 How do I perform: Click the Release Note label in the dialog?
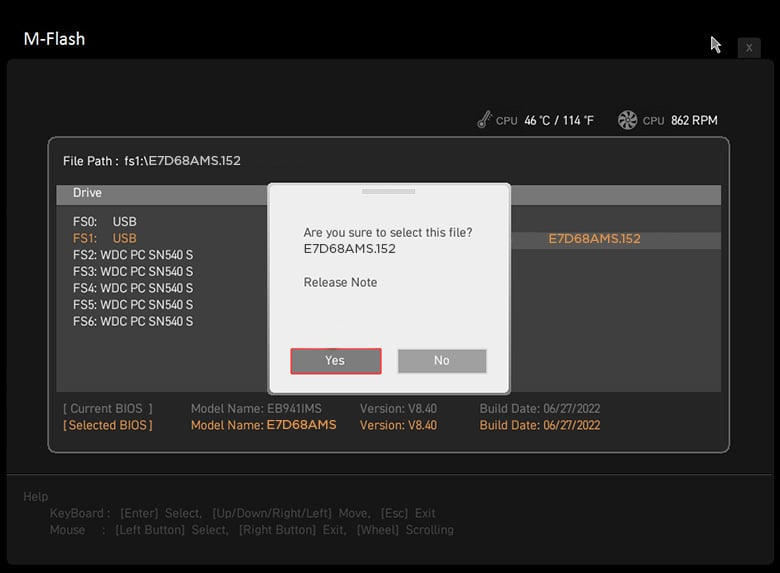tap(340, 283)
